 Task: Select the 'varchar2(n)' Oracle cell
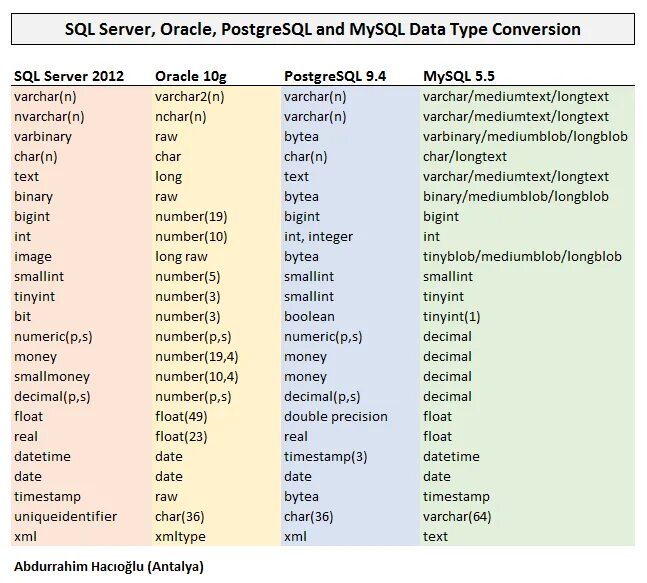coord(190,97)
